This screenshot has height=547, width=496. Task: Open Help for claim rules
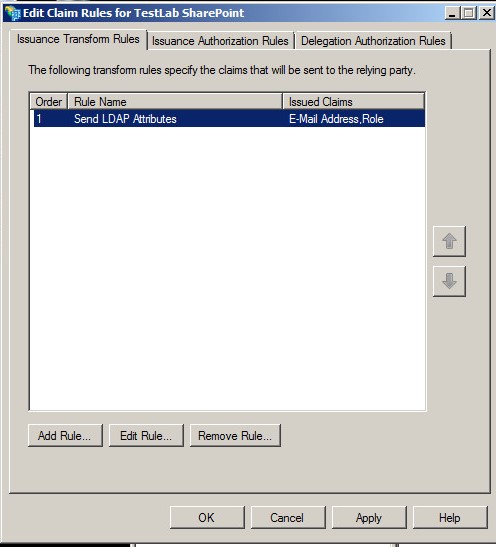point(450,517)
